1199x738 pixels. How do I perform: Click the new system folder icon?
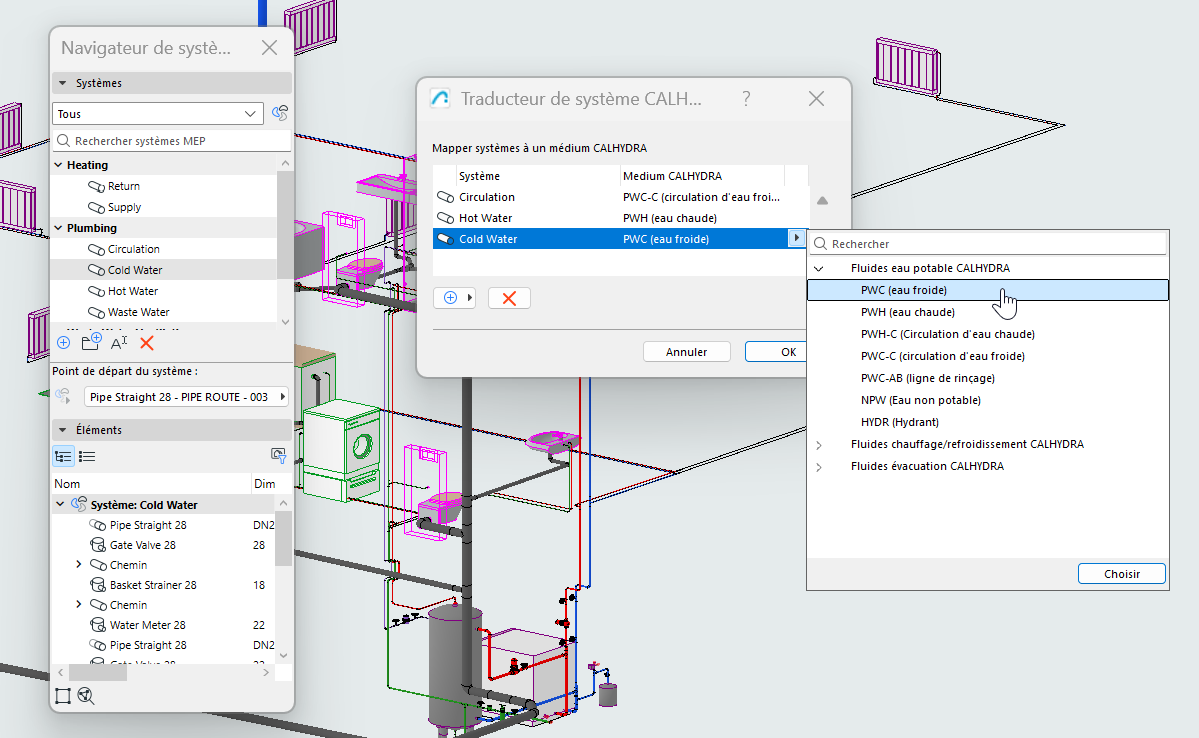[x=91, y=343]
